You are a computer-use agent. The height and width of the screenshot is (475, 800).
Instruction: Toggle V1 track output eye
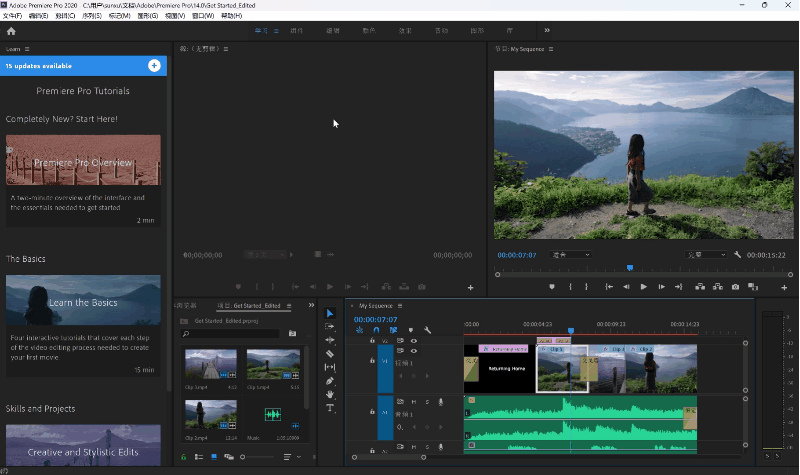(x=414, y=351)
